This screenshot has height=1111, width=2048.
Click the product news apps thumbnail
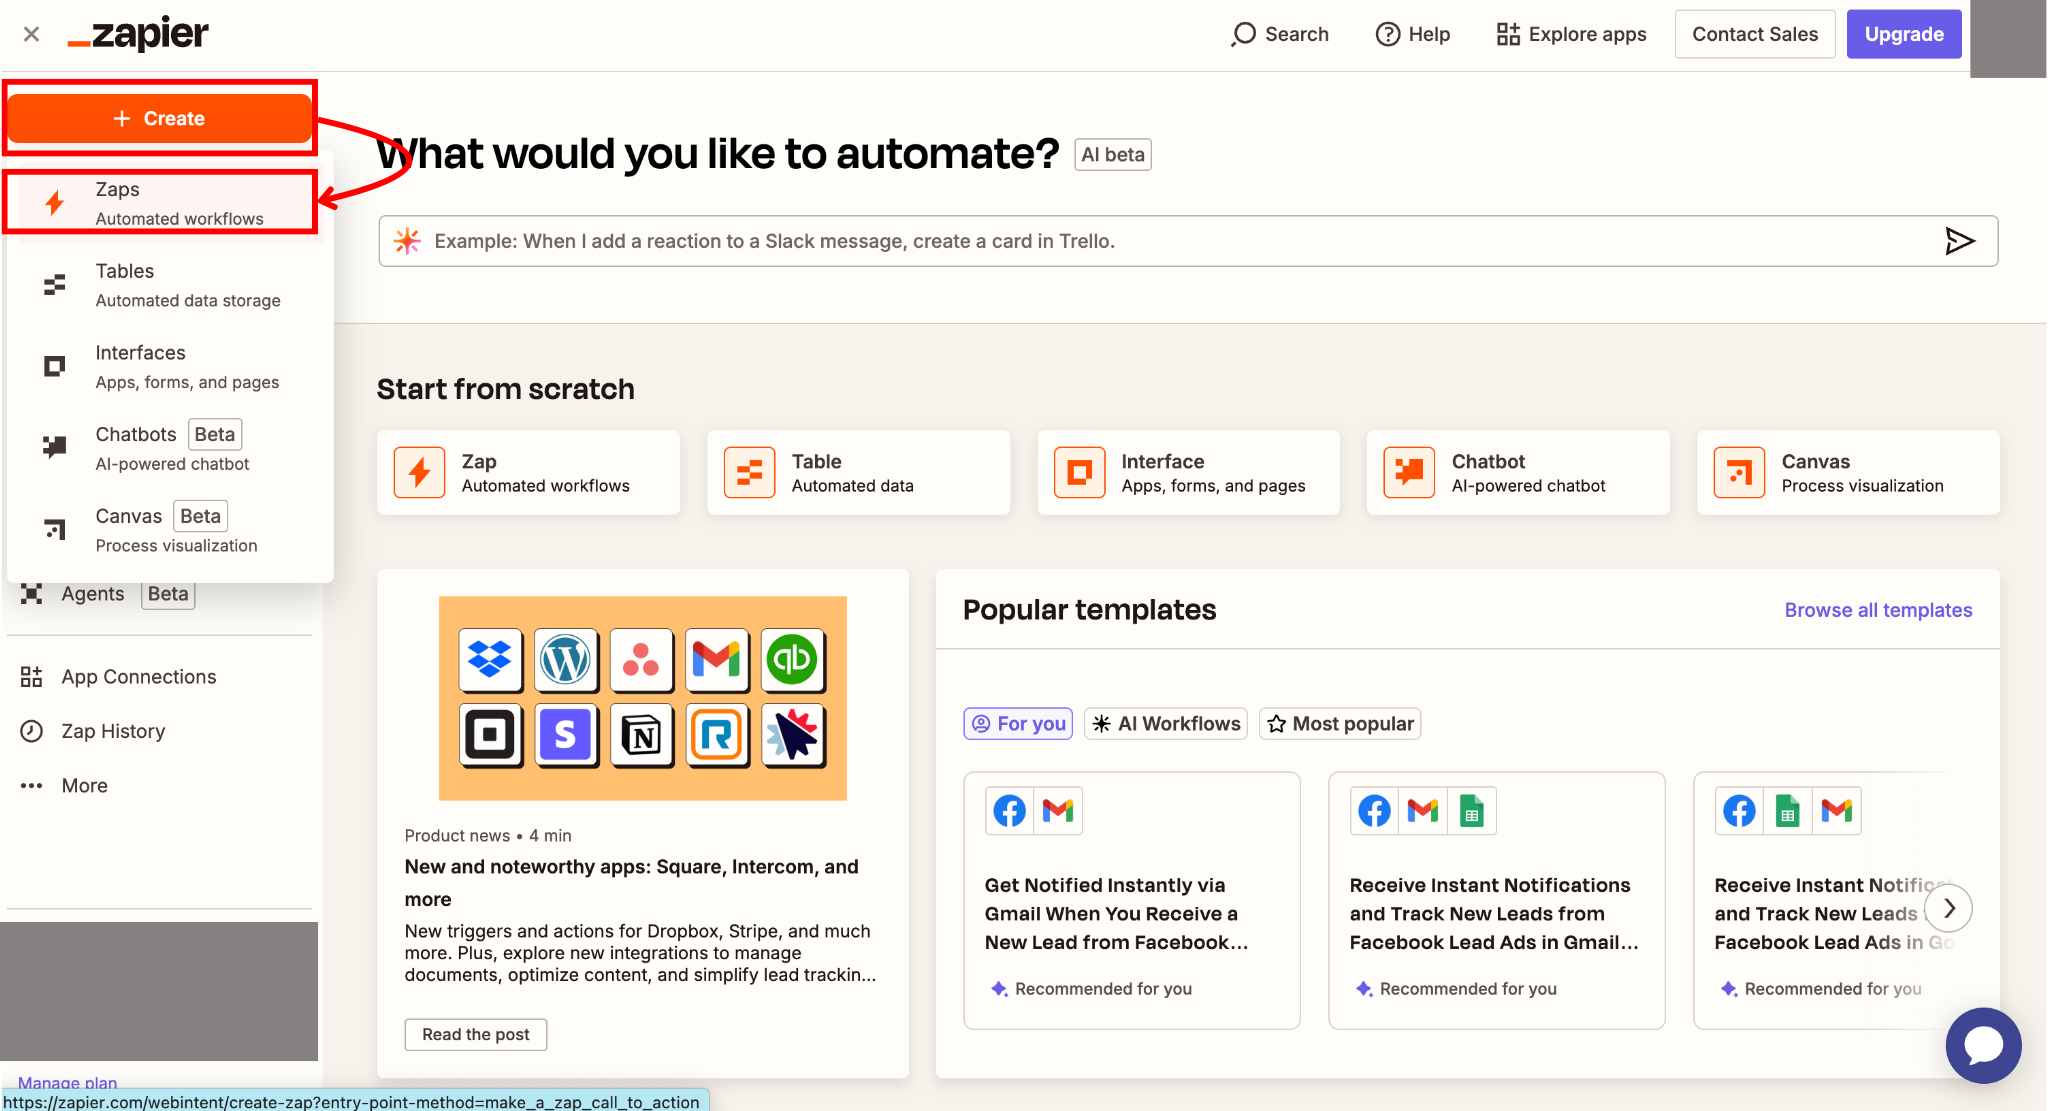tap(643, 699)
